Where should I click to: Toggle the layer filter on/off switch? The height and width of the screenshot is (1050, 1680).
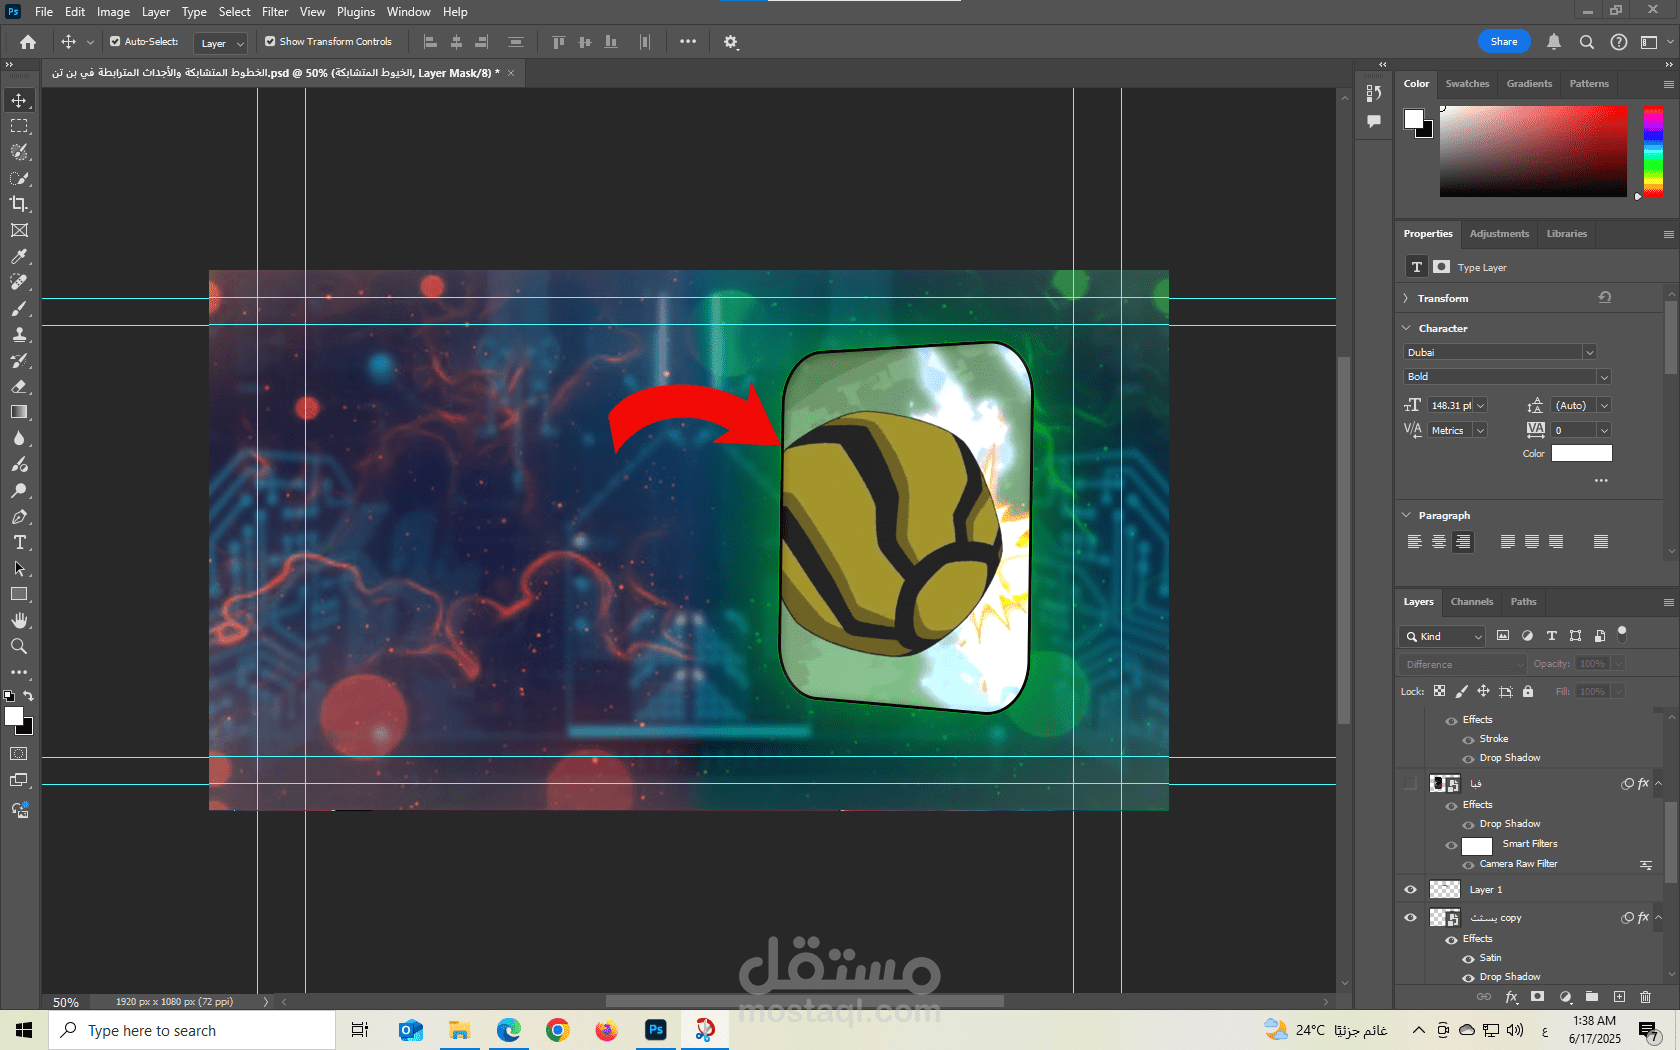point(1622,634)
